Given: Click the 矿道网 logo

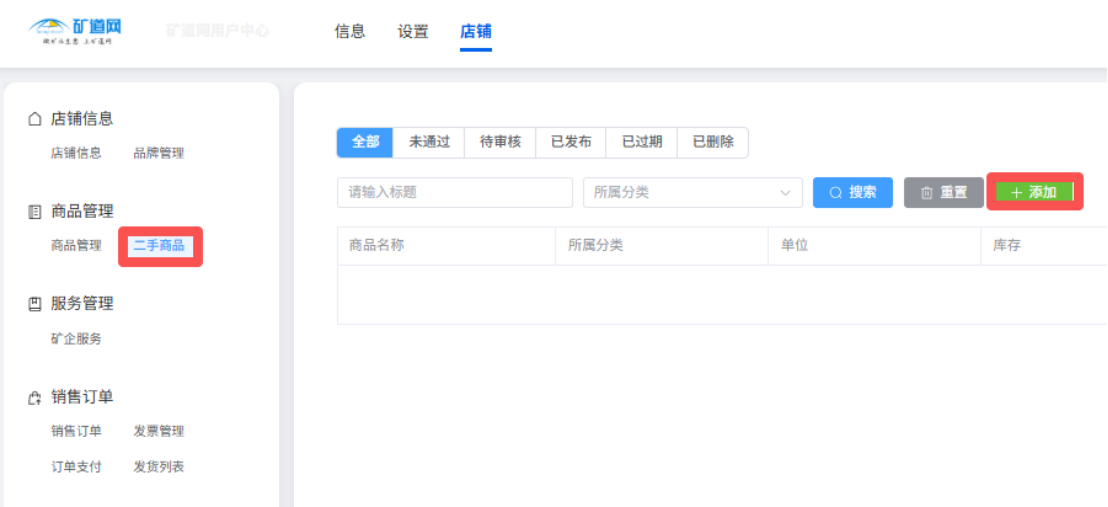Looking at the screenshot, I should coord(76,30).
